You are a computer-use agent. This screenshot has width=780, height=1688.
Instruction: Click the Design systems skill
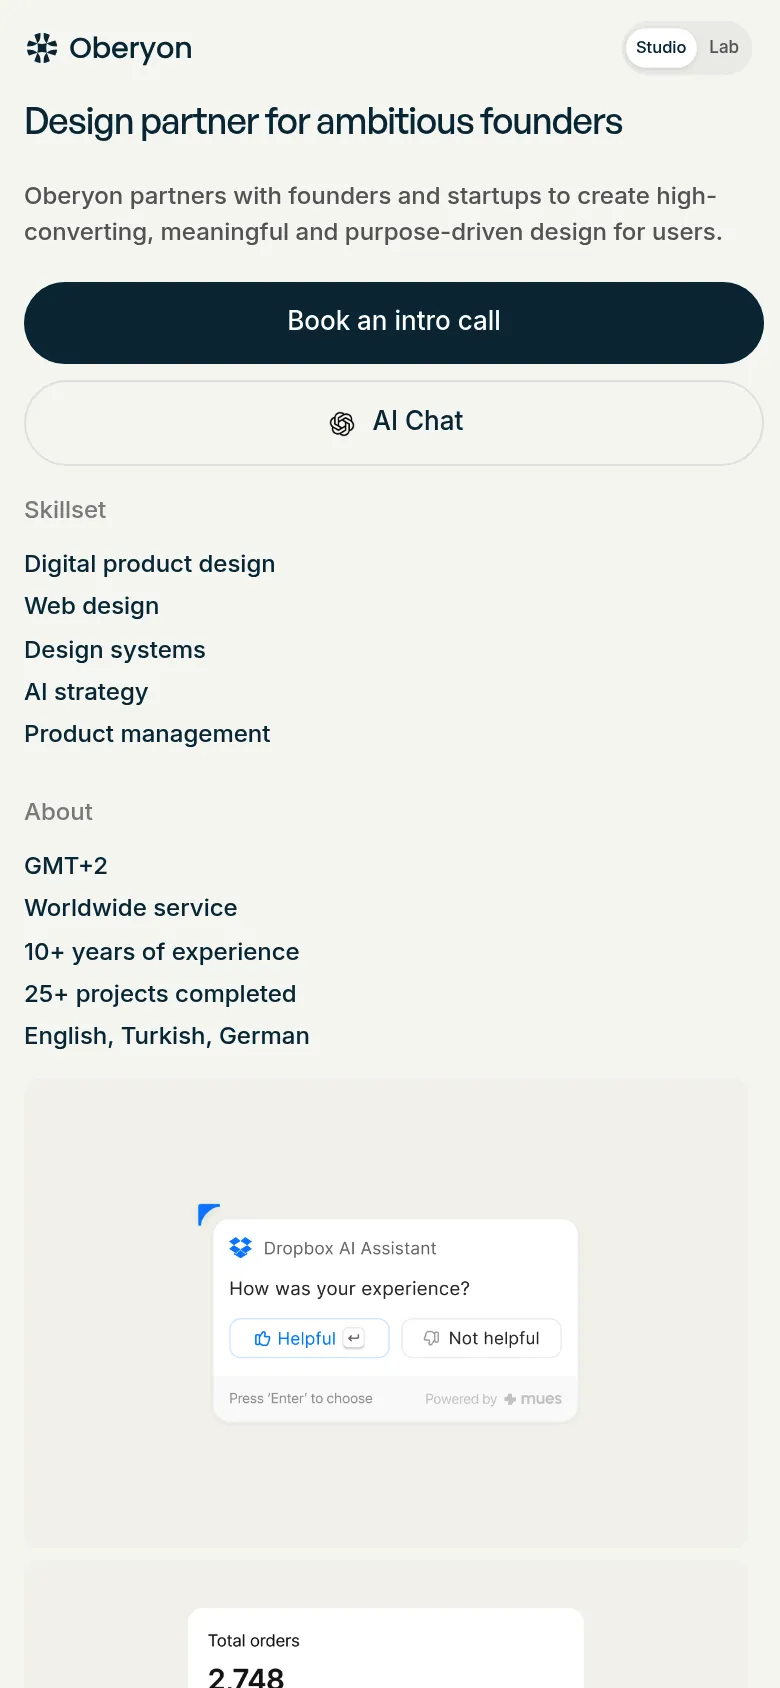(x=114, y=650)
